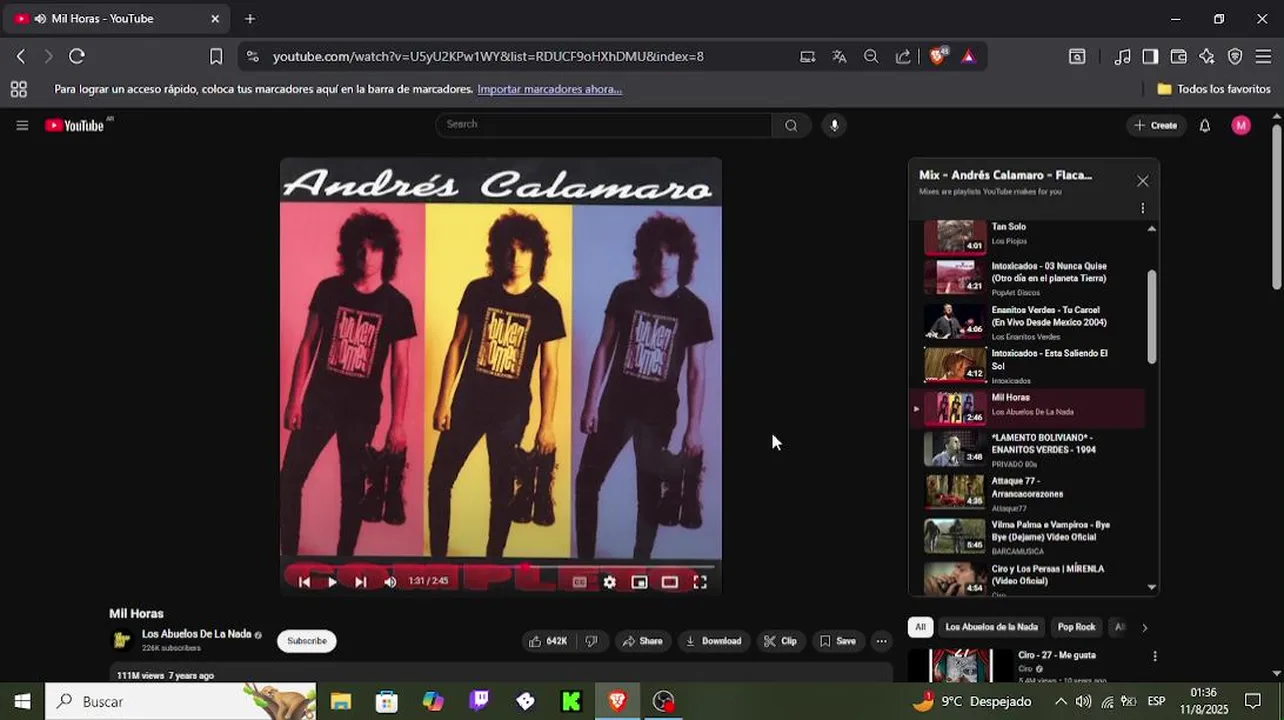Open Twitch from the taskbar
The width and height of the screenshot is (1284, 720).
click(x=479, y=701)
